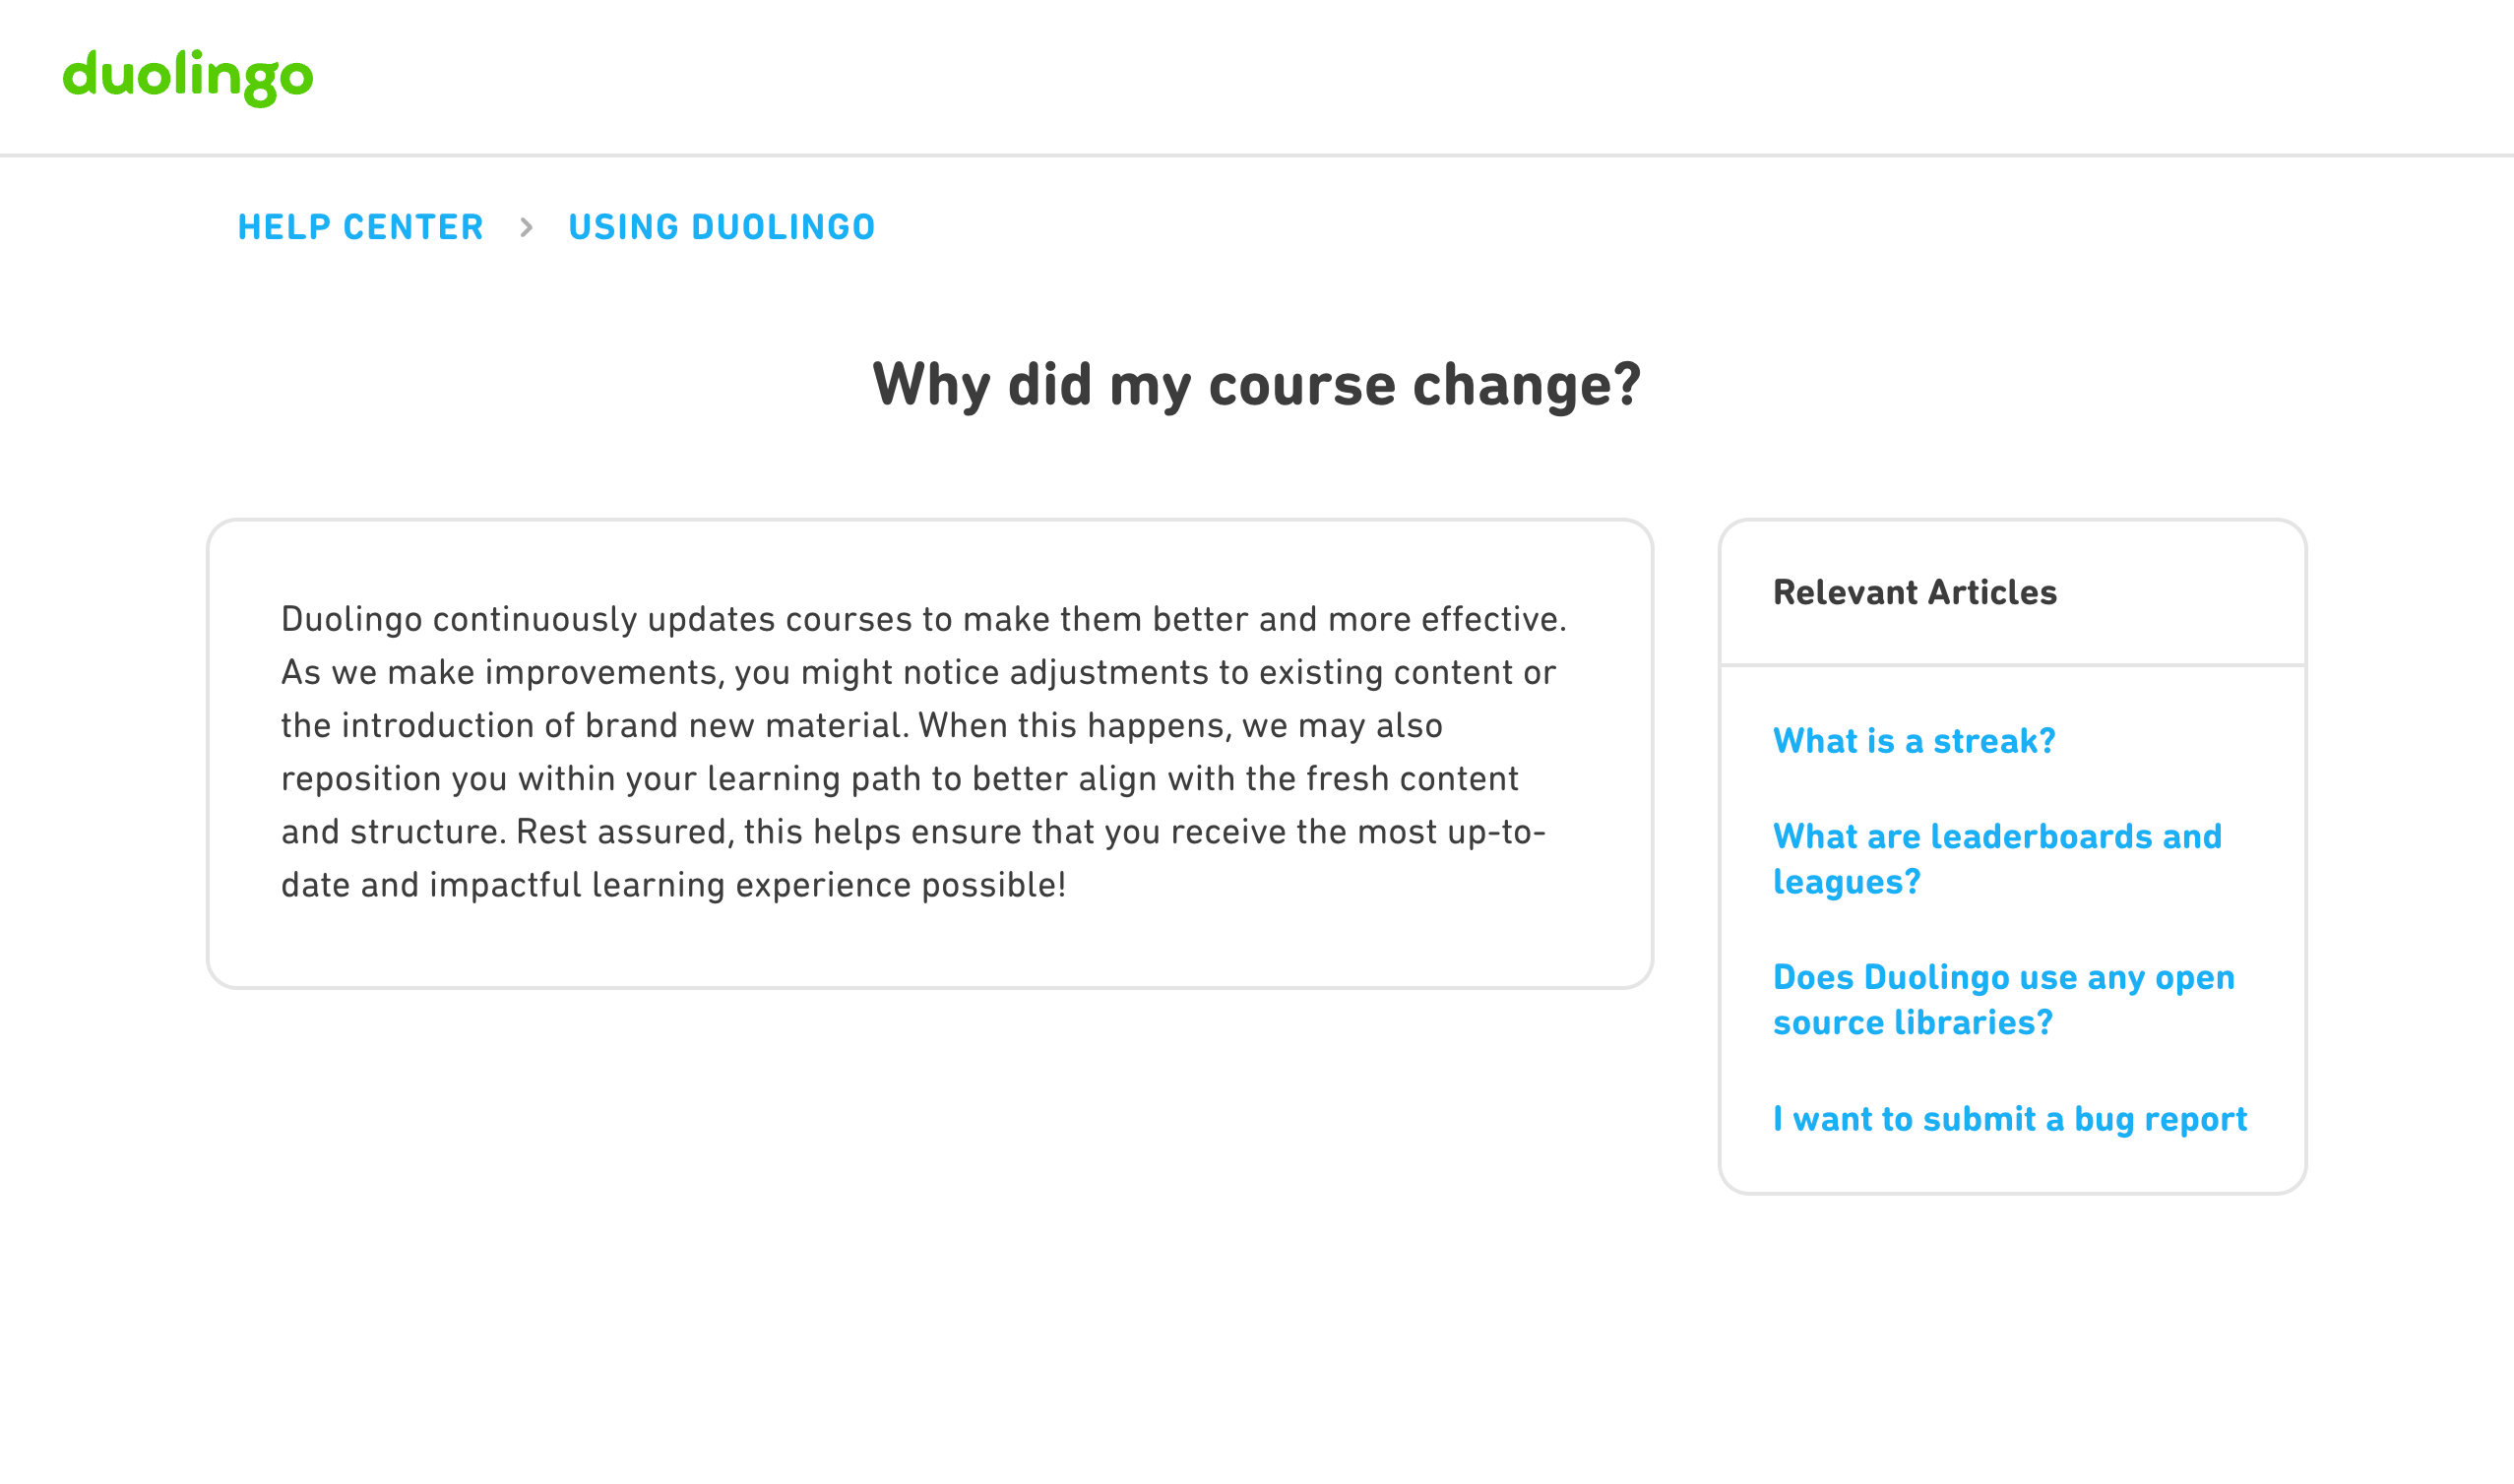2514x1484 pixels.
Task: Select the streak article in the sidebar
Action: pos(1914,741)
